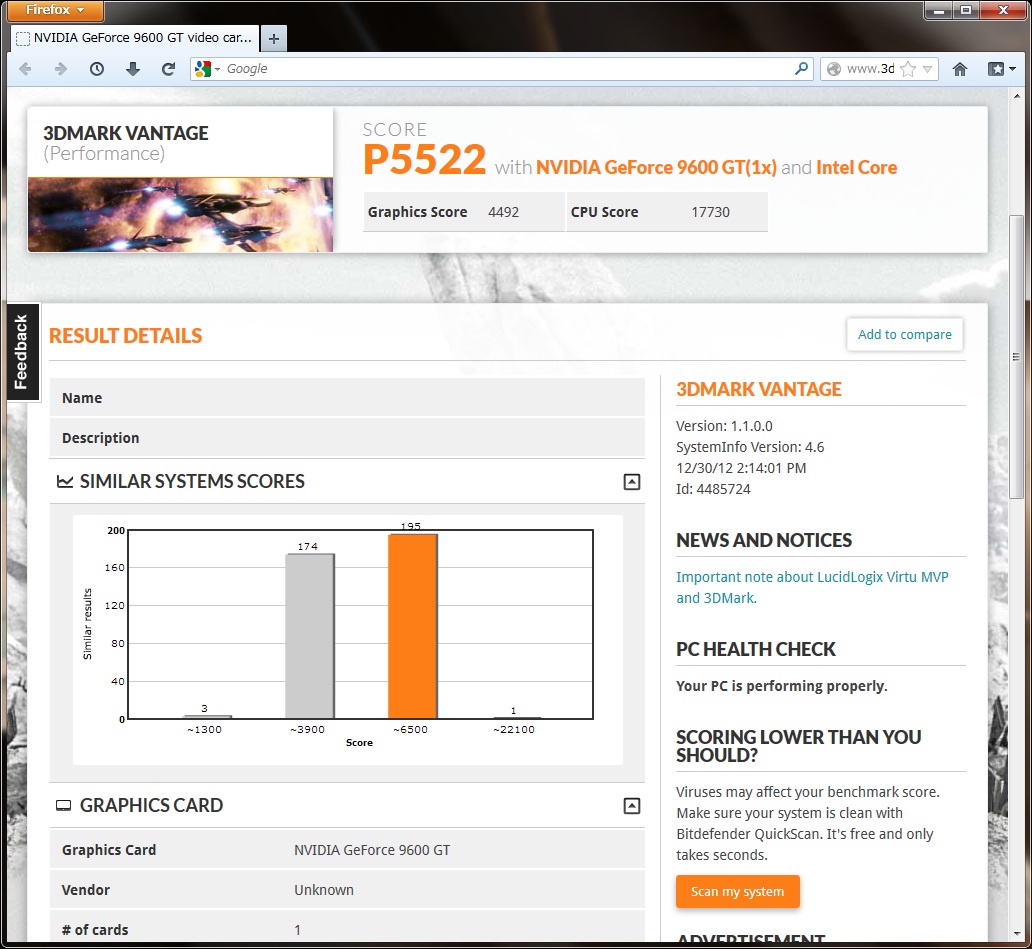The height and width of the screenshot is (949, 1032).
Task: Click the Vendor value Unknown
Action: 324,890
